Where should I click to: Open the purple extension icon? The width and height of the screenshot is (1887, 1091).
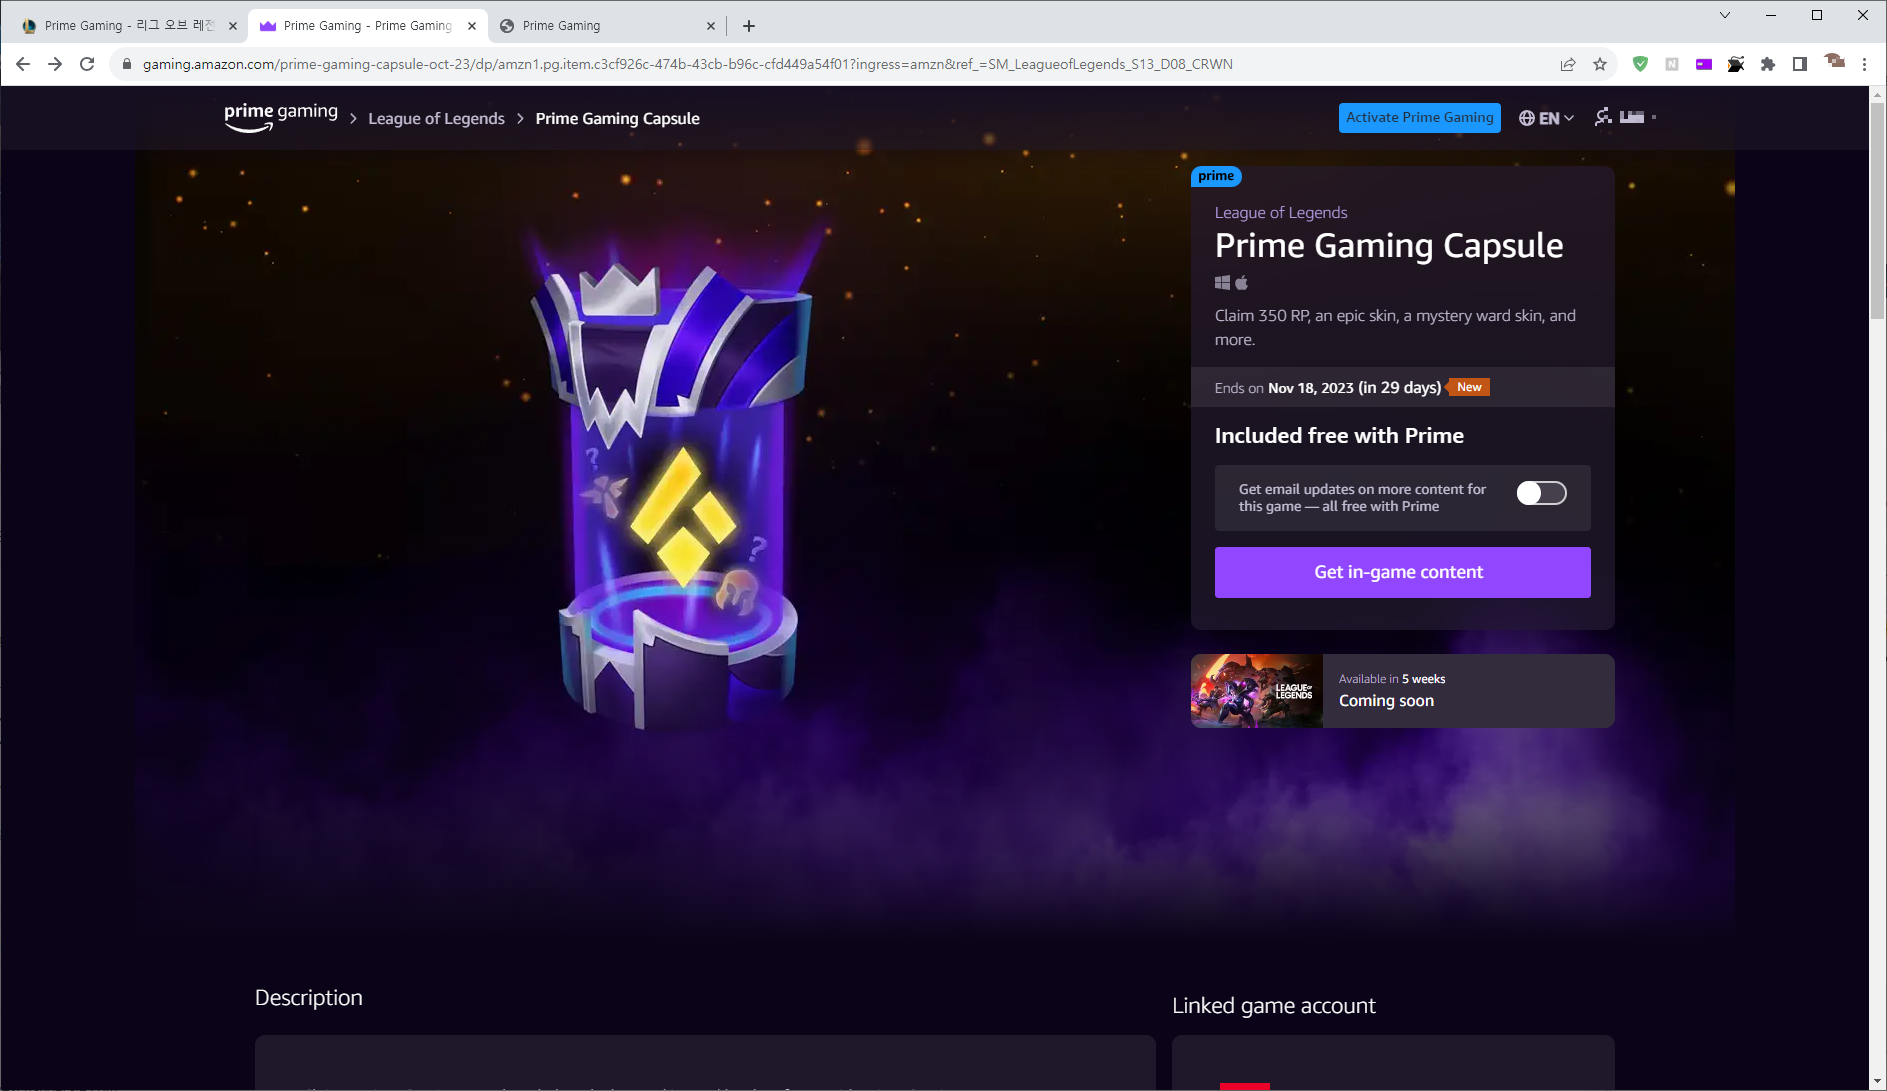click(1704, 64)
